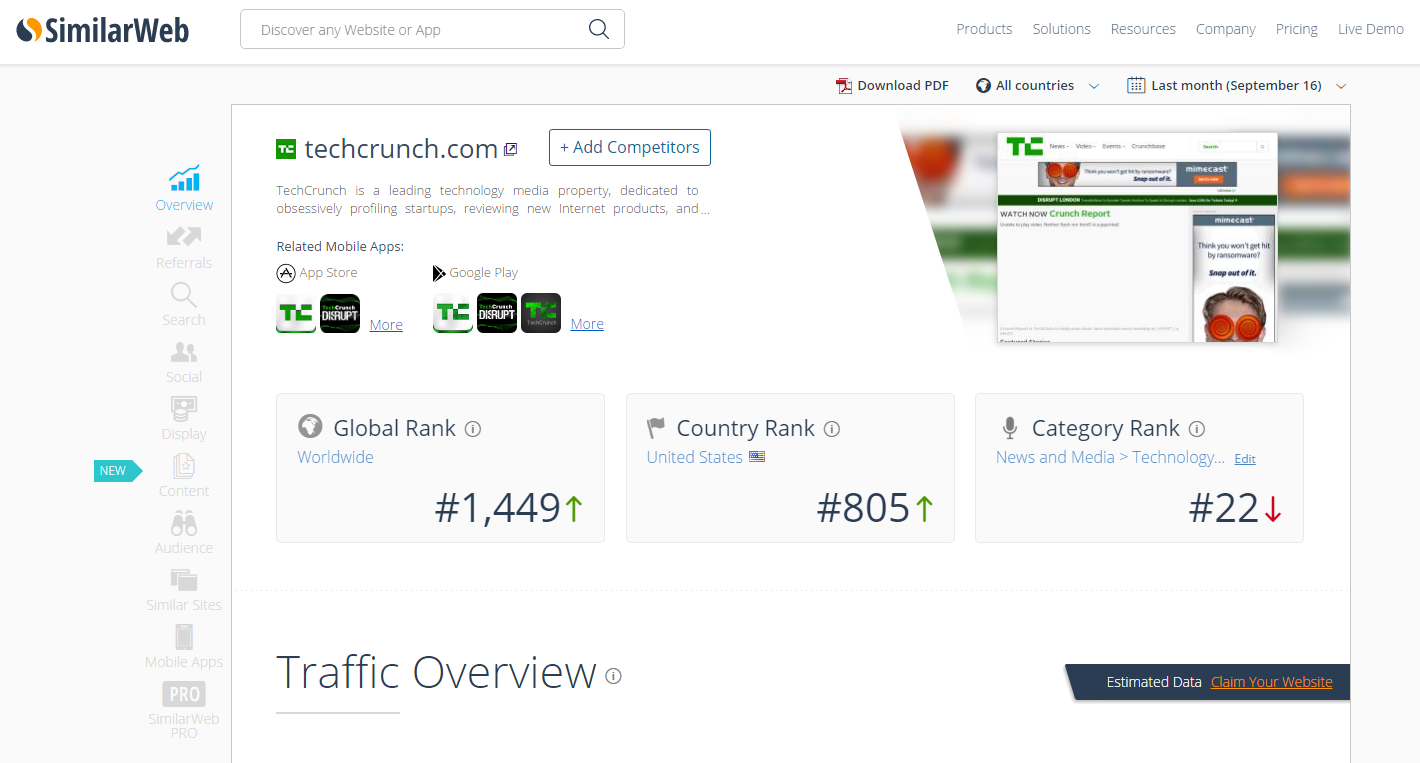This screenshot has height=763, width=1420.
Task: Click the Traffic Overview info icon
Action: [614, 676]
